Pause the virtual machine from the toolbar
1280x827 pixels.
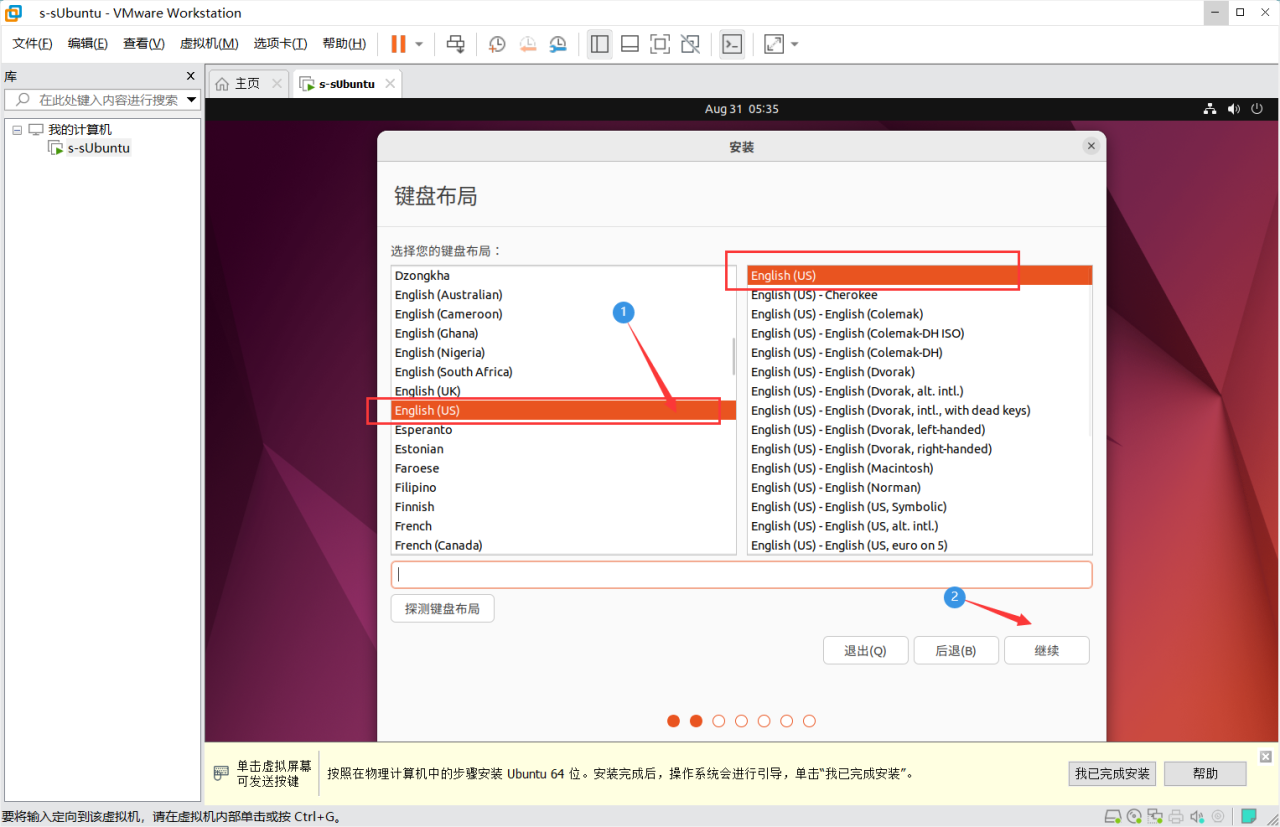click(x=398, y=44)
